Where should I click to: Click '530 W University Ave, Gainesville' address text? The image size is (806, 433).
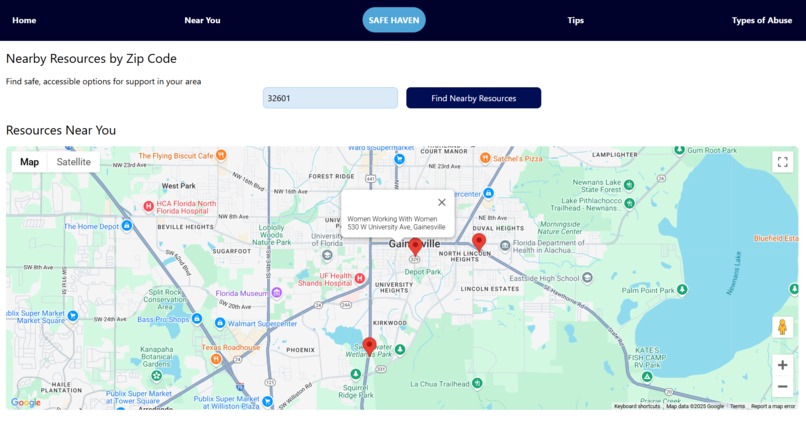pyautogui.click(x=396, y=227)
